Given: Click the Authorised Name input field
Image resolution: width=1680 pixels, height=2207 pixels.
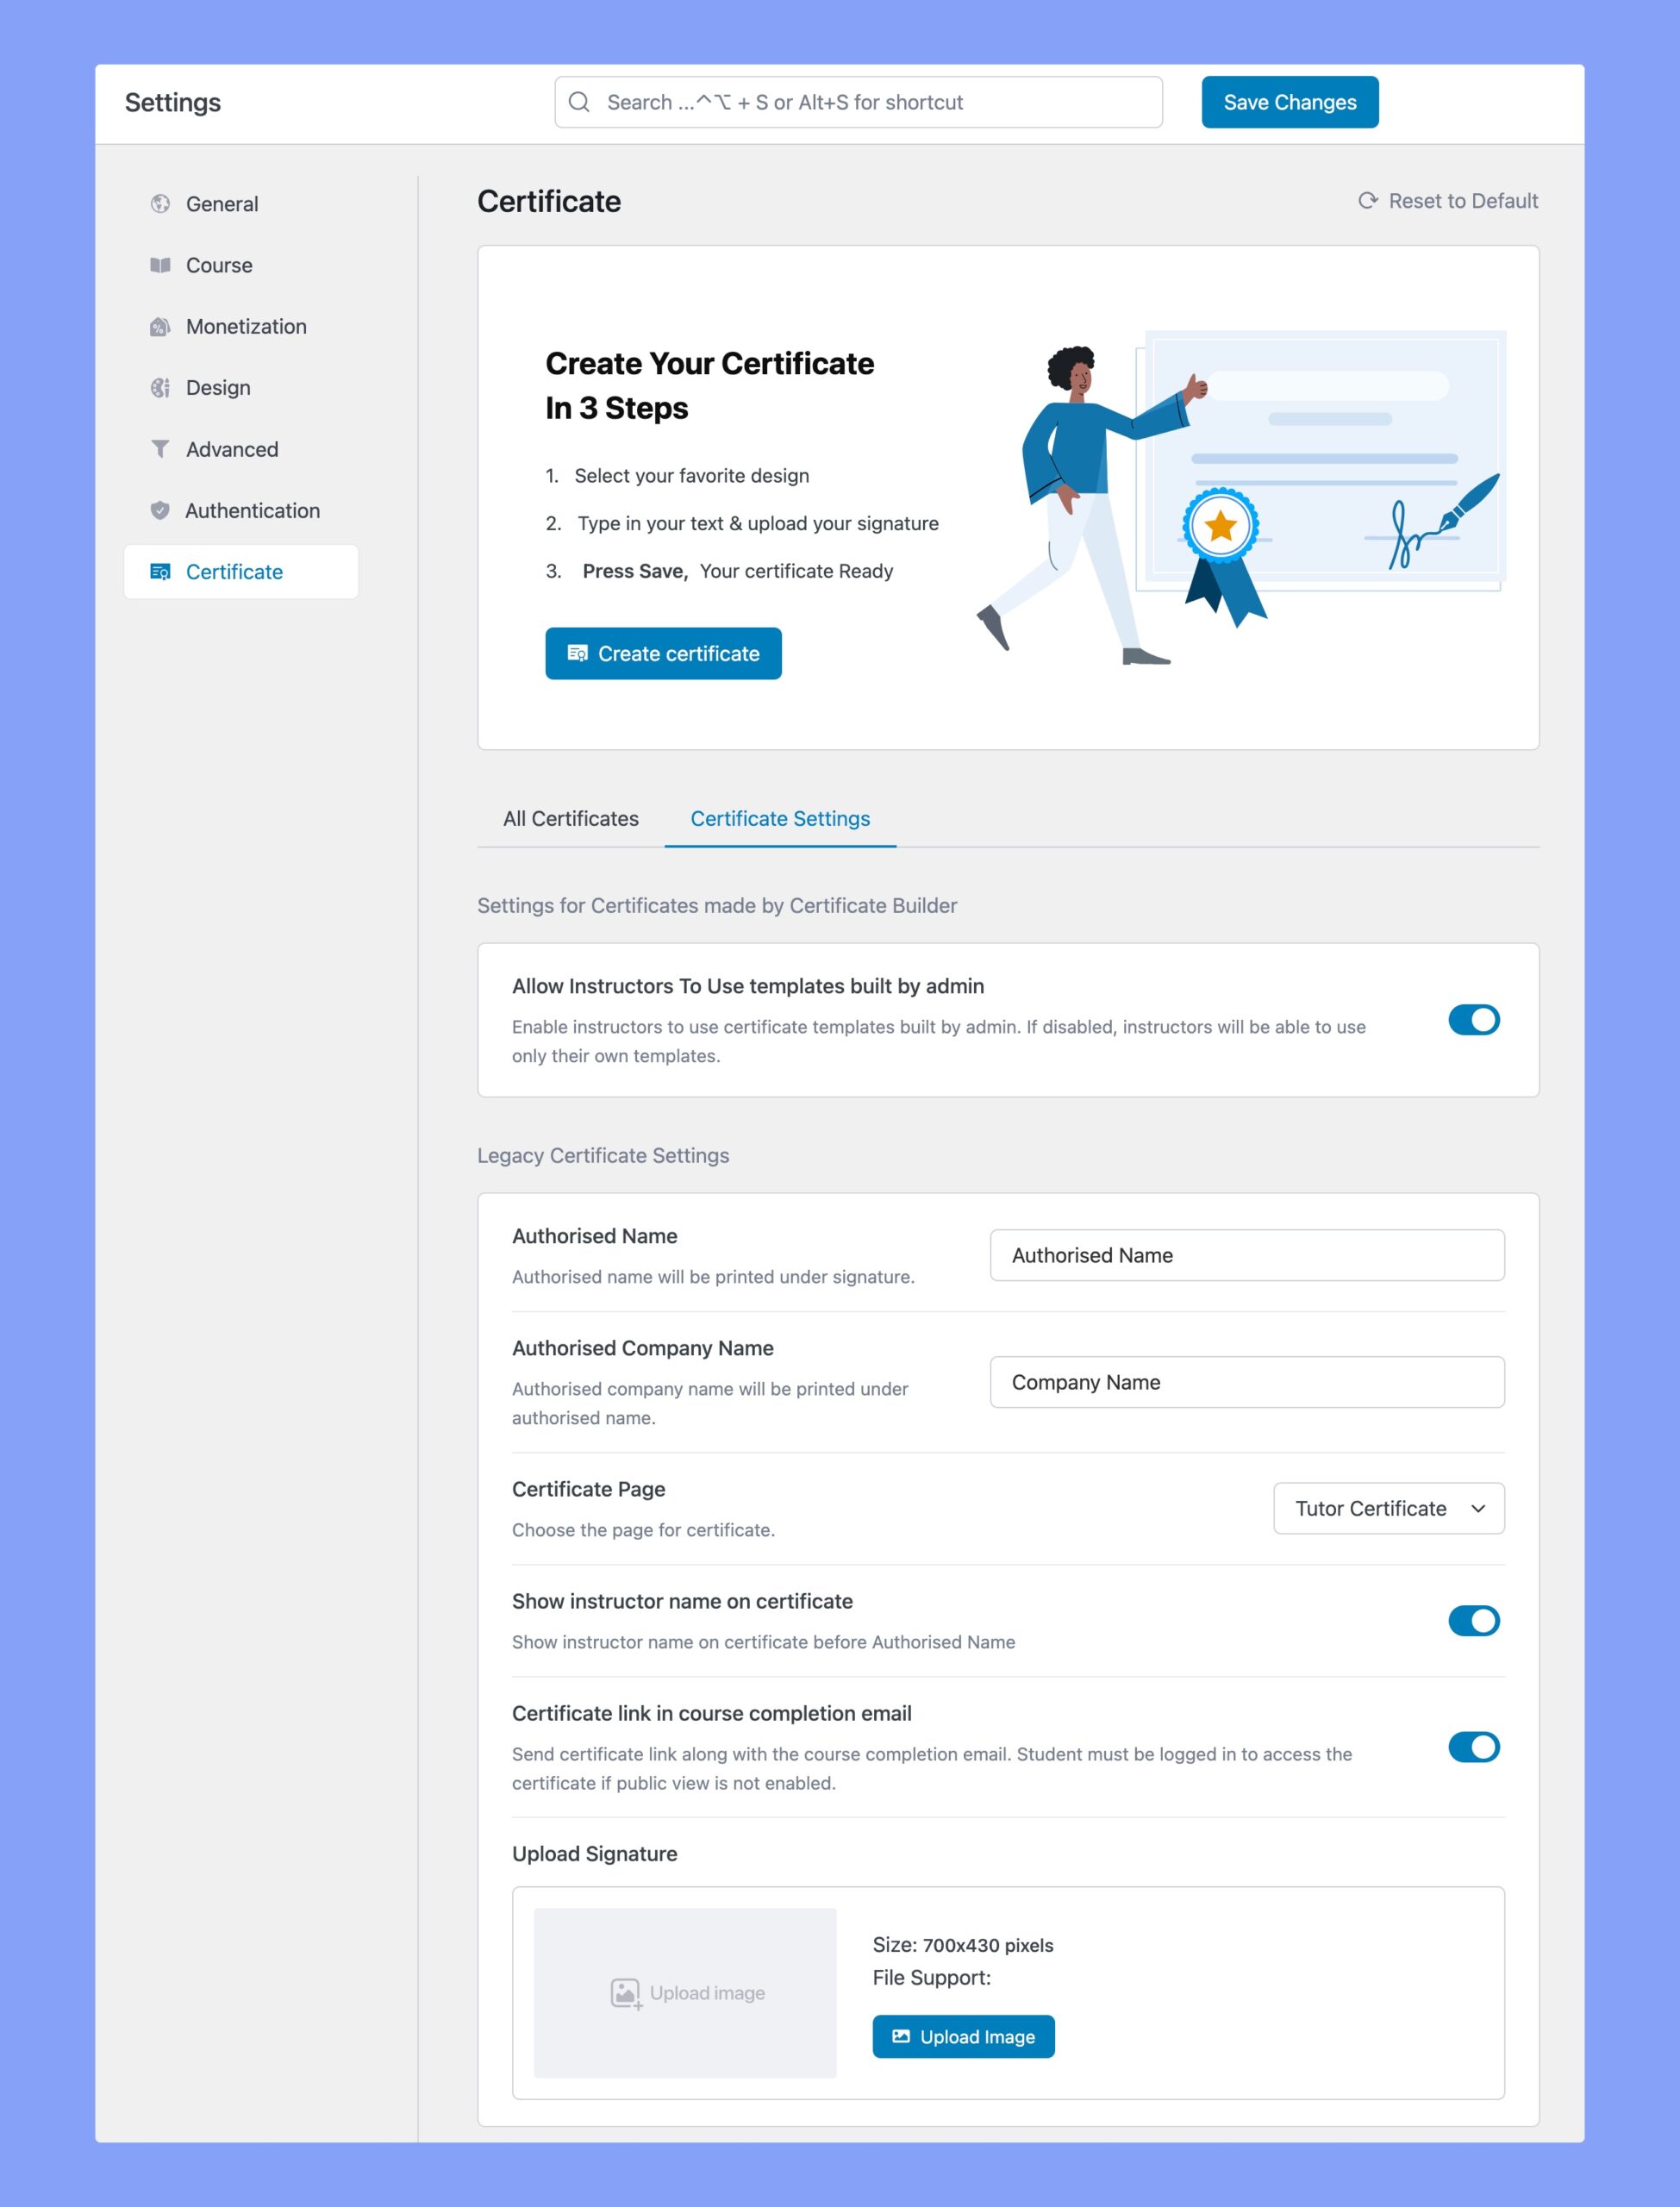Looking at the screenshot, I should click(1246, 1254).
